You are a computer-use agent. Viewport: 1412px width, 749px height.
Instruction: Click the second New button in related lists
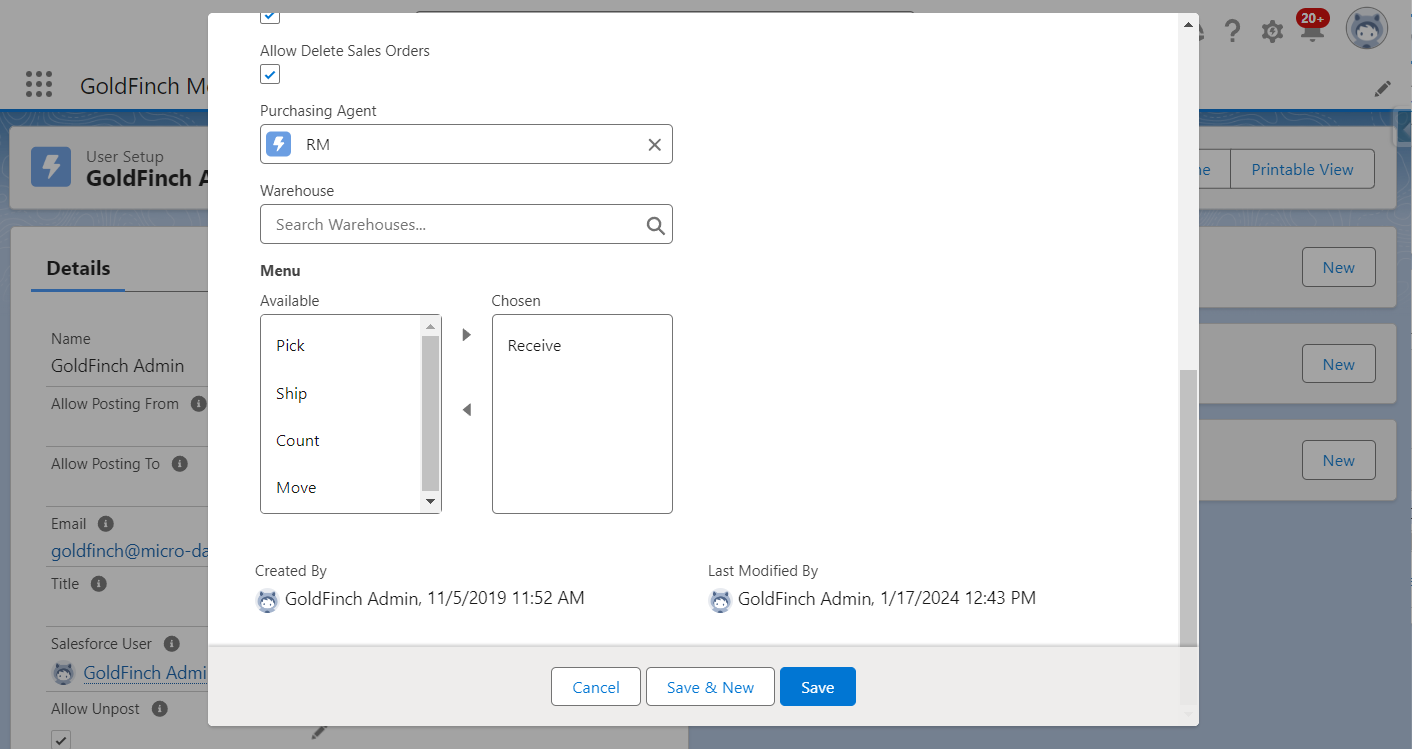pyautogui.click(x=1339, y=364)
